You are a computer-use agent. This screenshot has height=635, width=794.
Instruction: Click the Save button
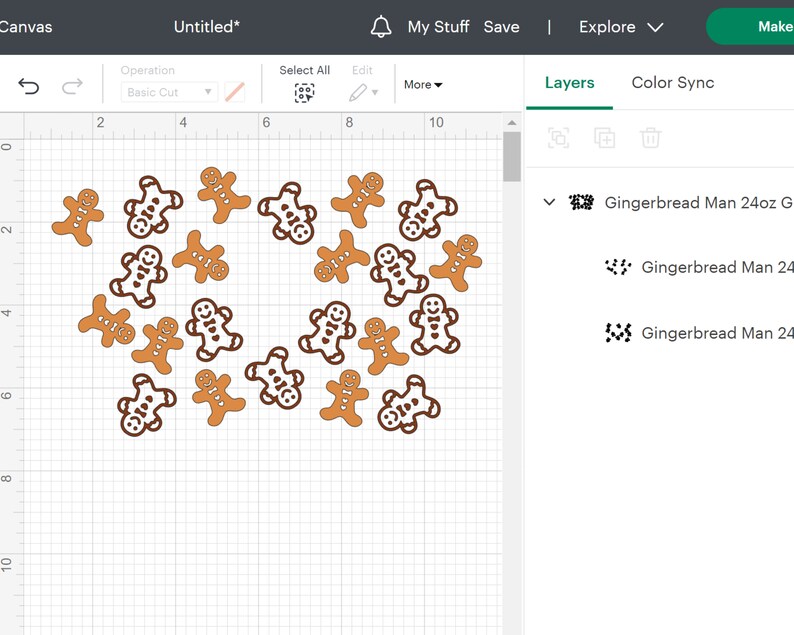[x=501, y=27]
